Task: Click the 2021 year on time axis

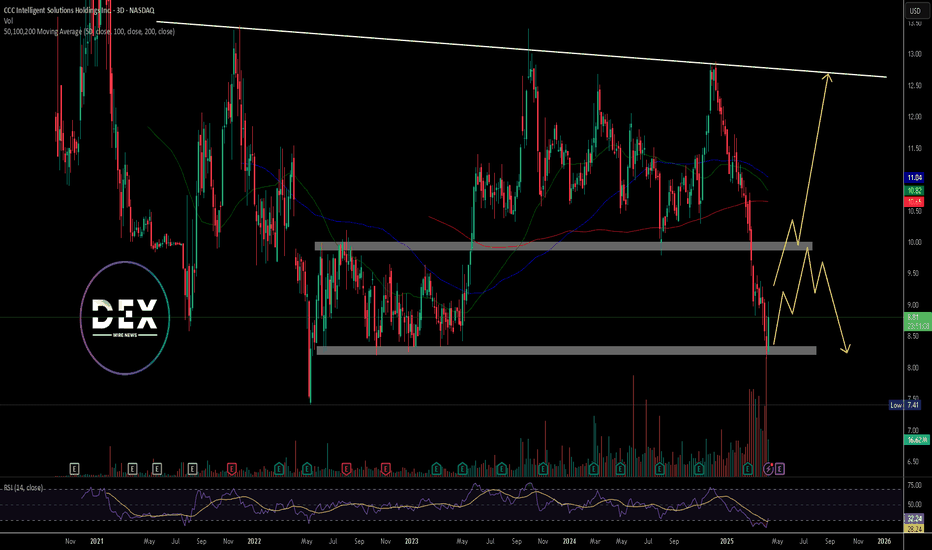Action: click(x=97, y=541)
